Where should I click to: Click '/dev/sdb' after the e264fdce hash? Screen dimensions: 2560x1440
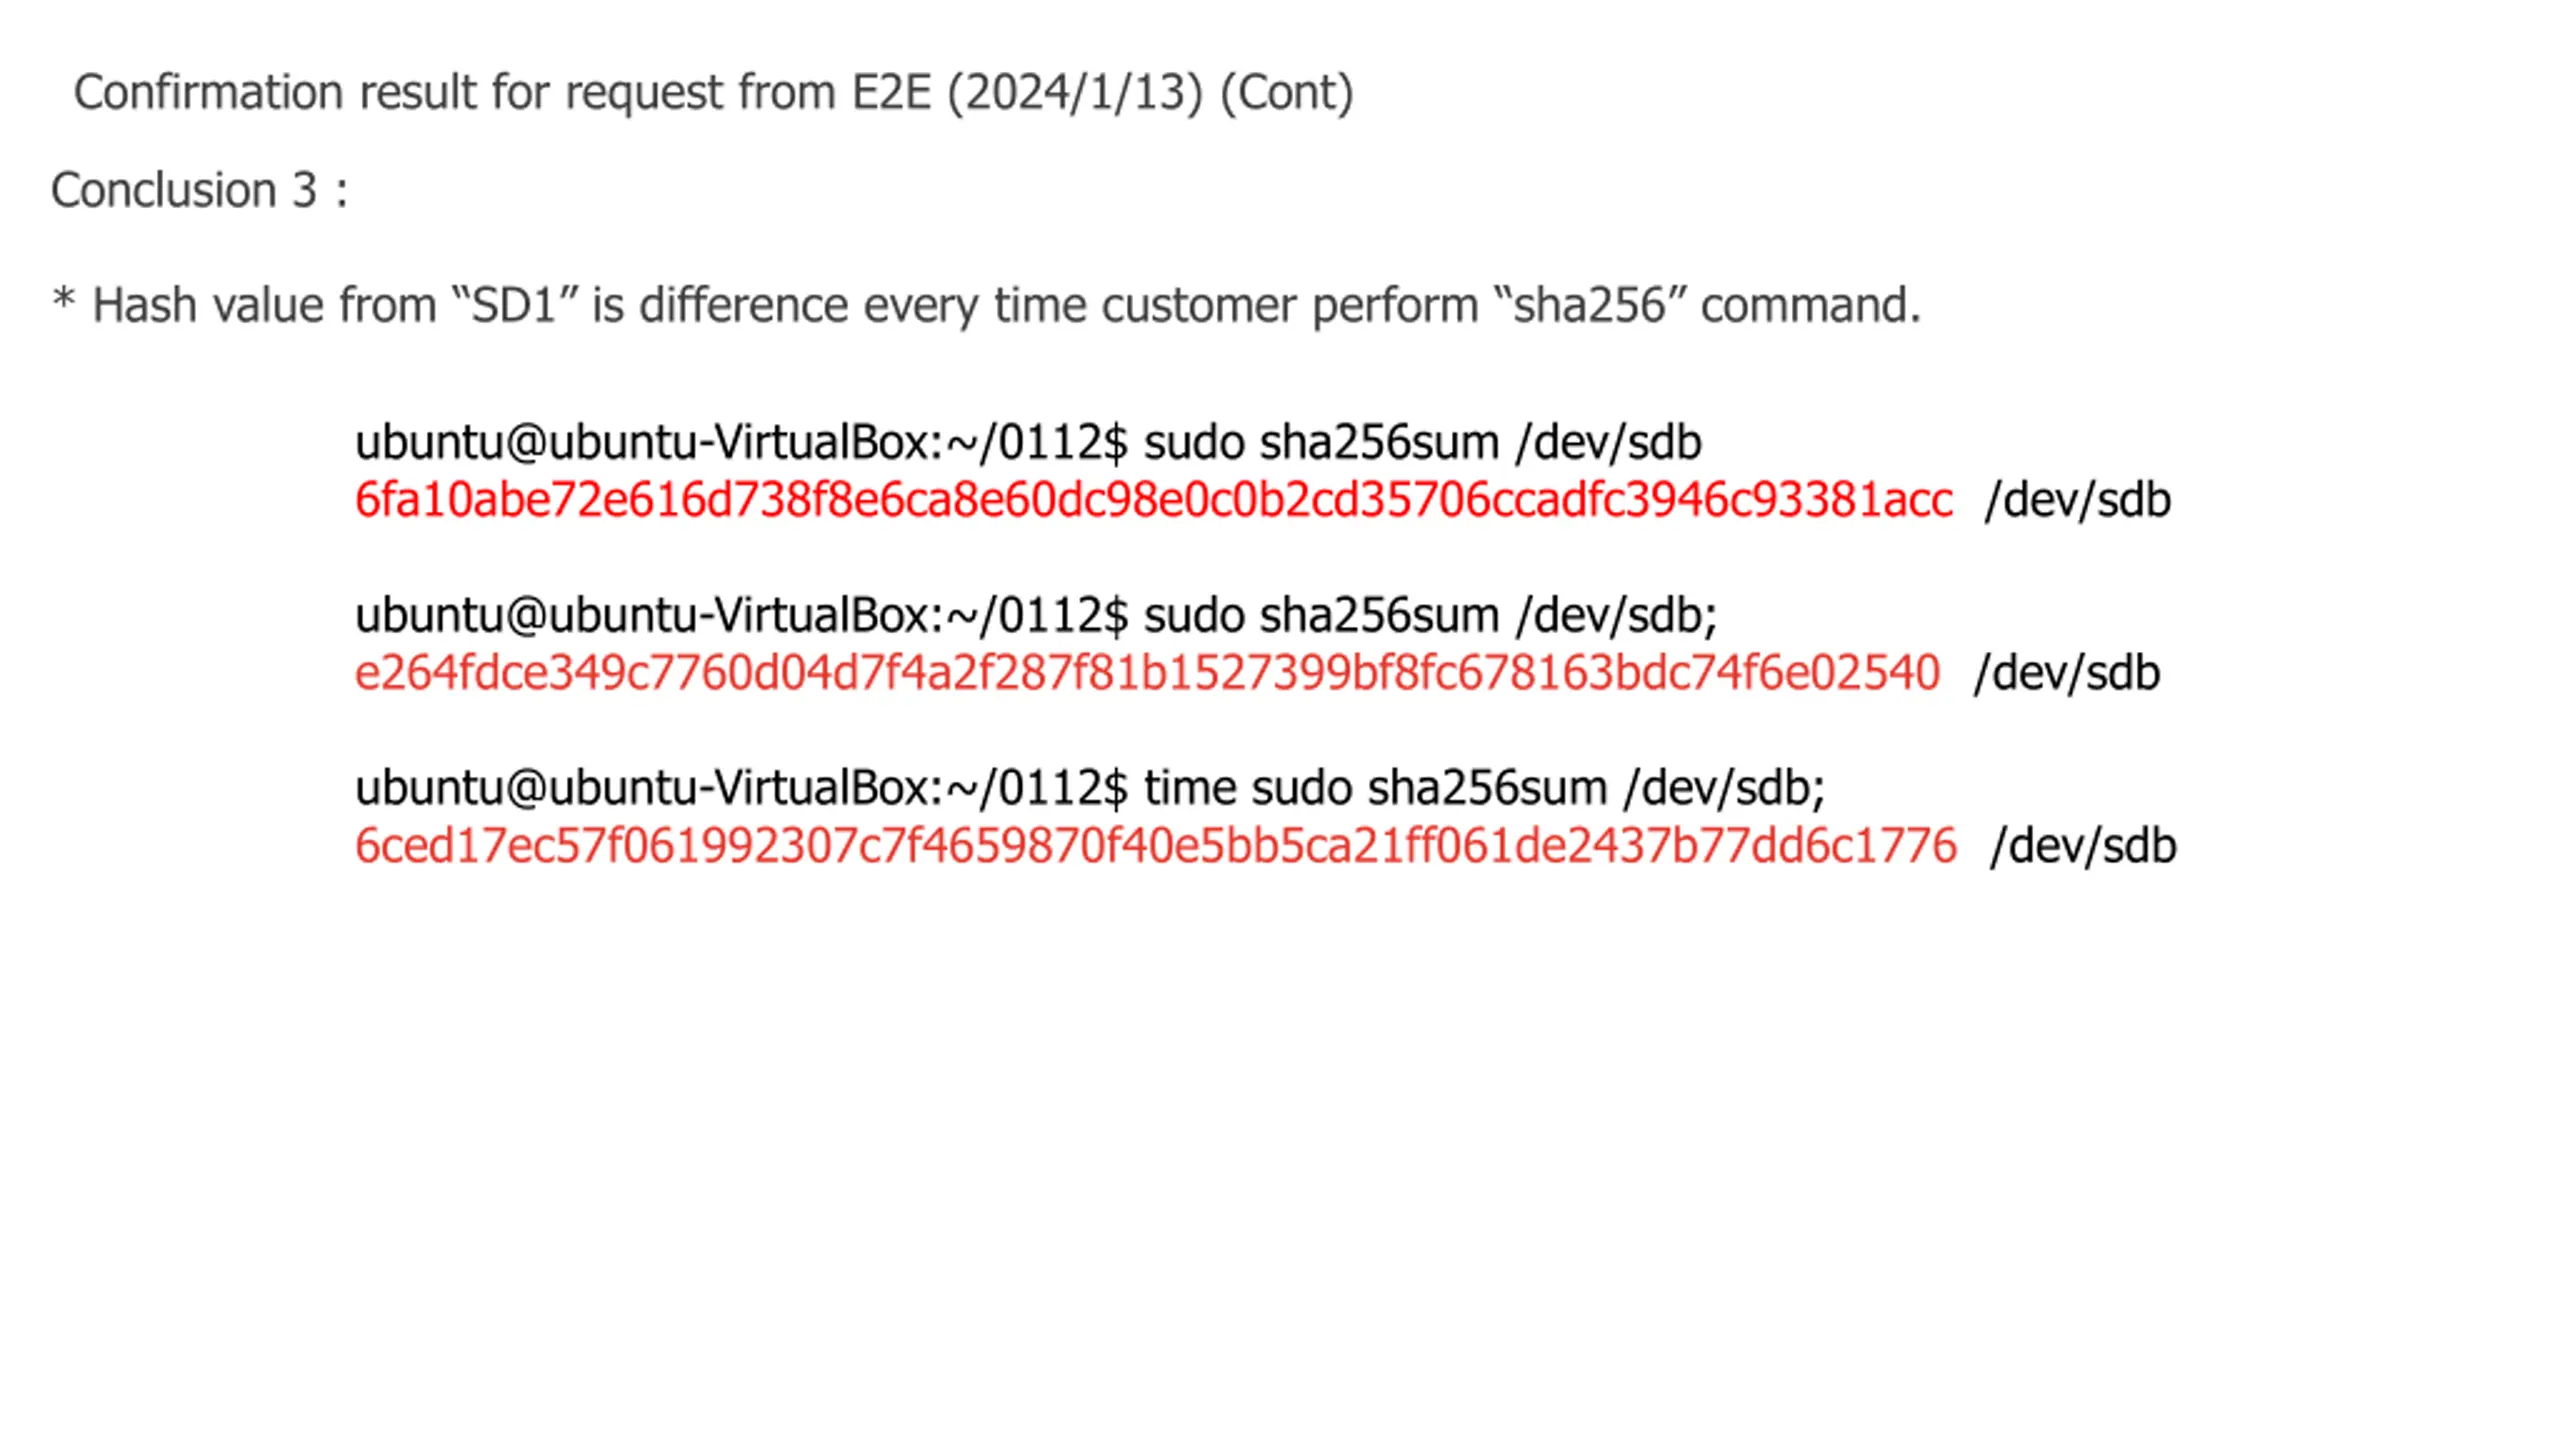[2067, 673]
